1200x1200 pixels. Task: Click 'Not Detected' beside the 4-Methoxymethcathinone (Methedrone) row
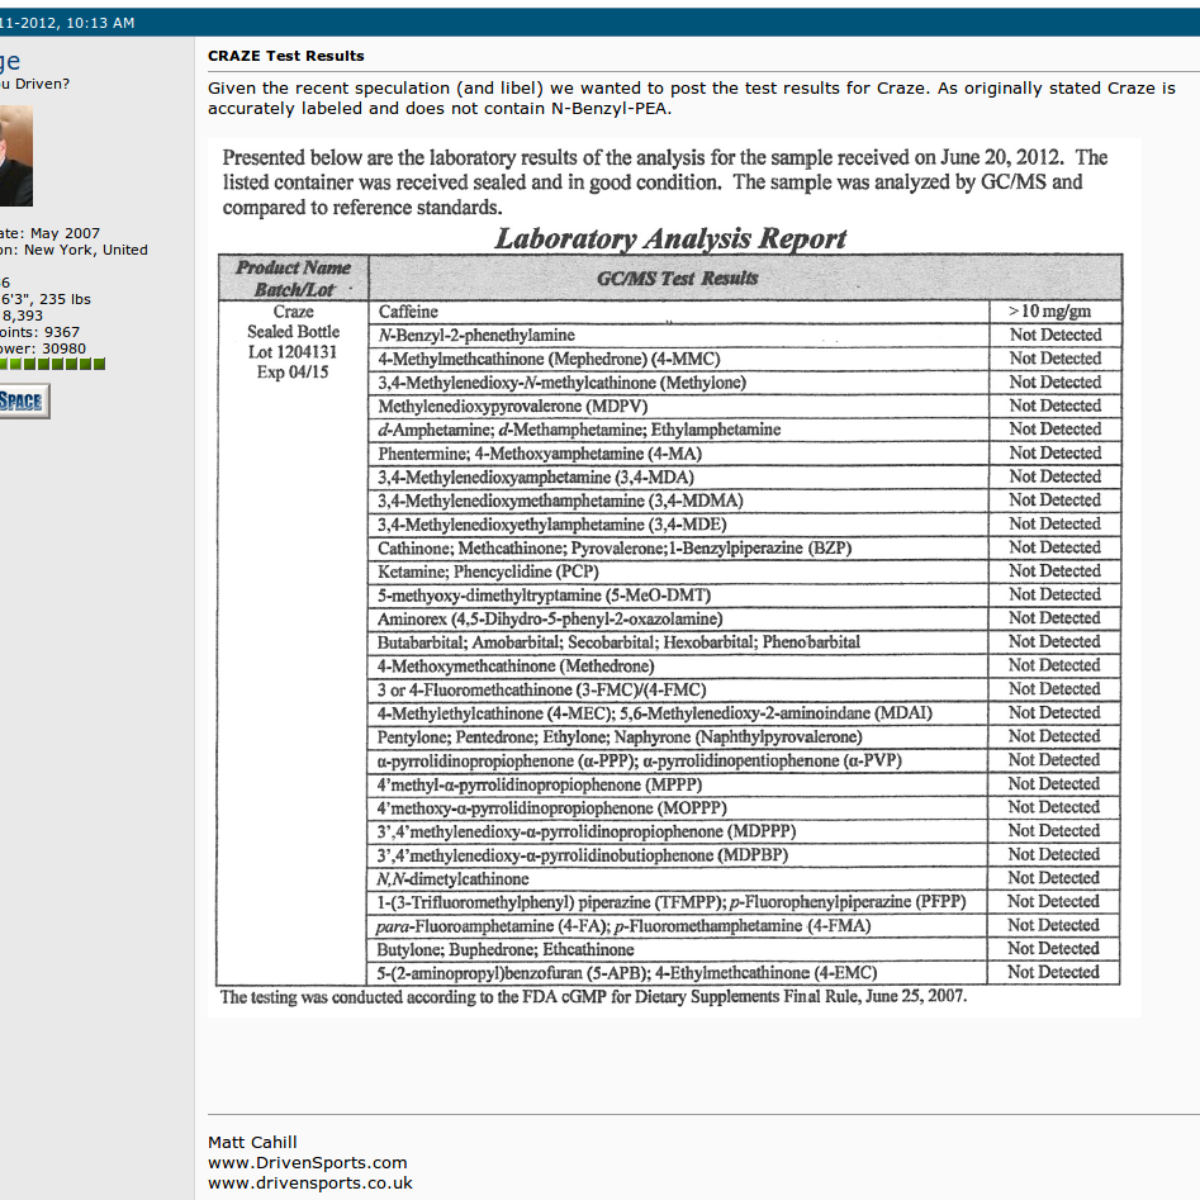point(1054,666)
